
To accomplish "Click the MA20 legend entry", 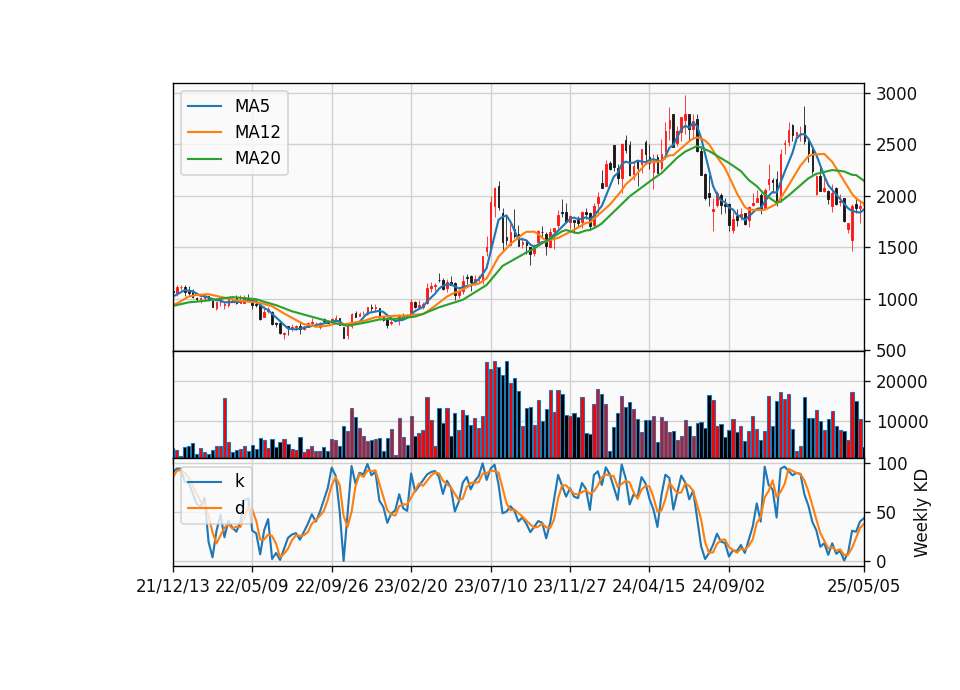I will click(234, 158).
